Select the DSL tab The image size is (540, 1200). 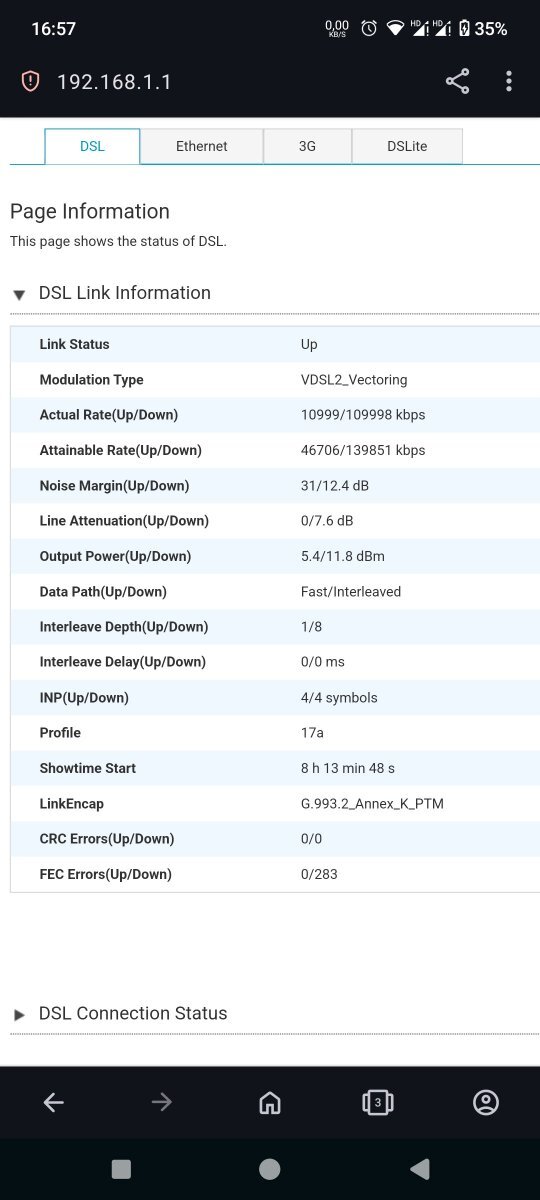click(92, 146)
